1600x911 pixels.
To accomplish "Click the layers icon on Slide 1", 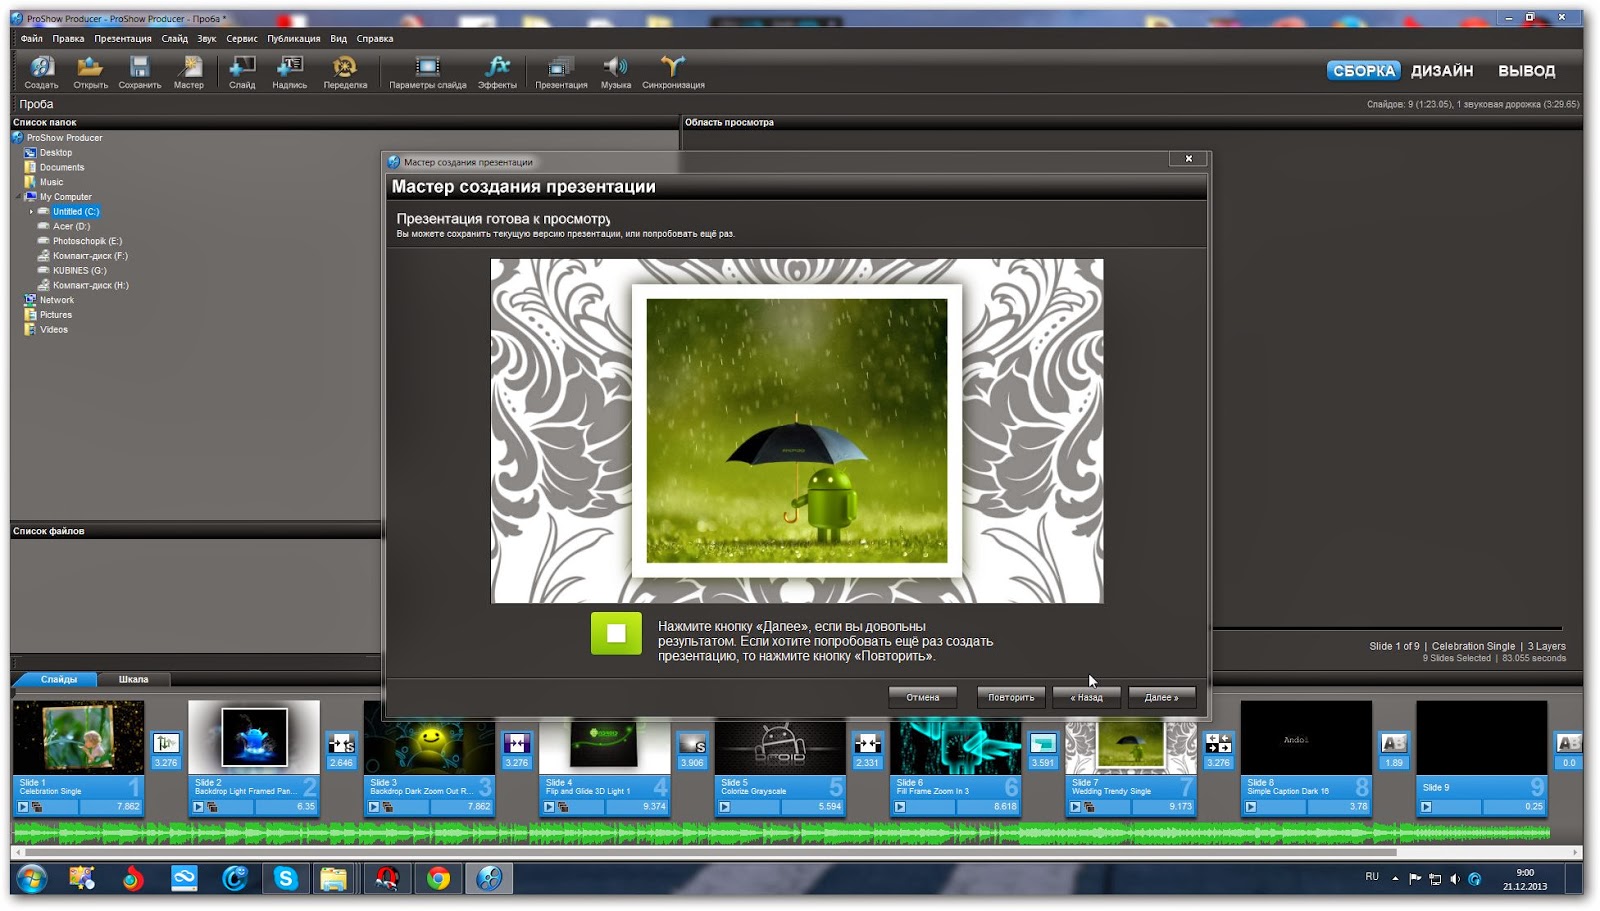I will tap(37, 807).
